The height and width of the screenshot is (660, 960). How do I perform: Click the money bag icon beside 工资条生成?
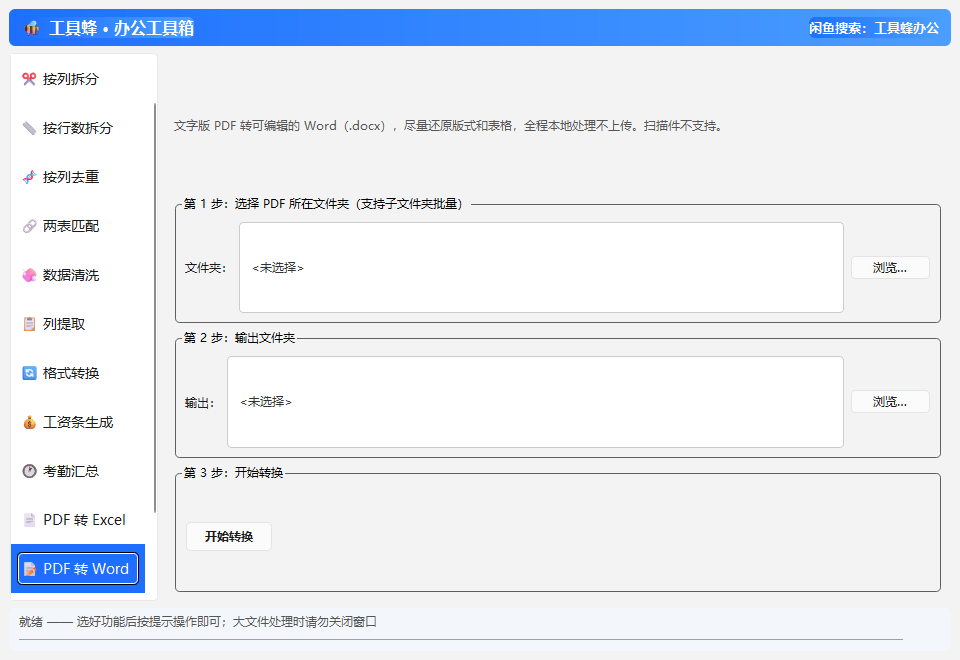[x=29, y=422]
